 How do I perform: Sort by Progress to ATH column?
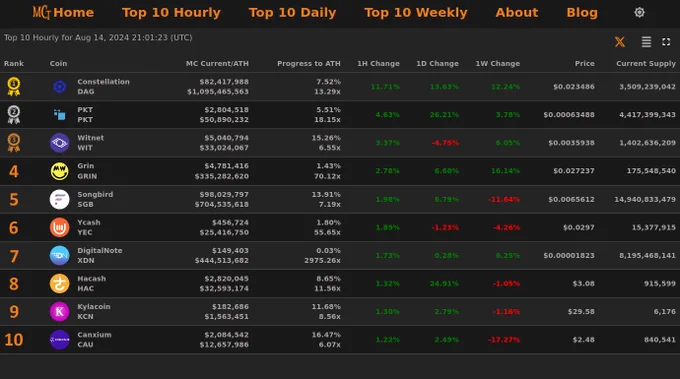point(309,63)
